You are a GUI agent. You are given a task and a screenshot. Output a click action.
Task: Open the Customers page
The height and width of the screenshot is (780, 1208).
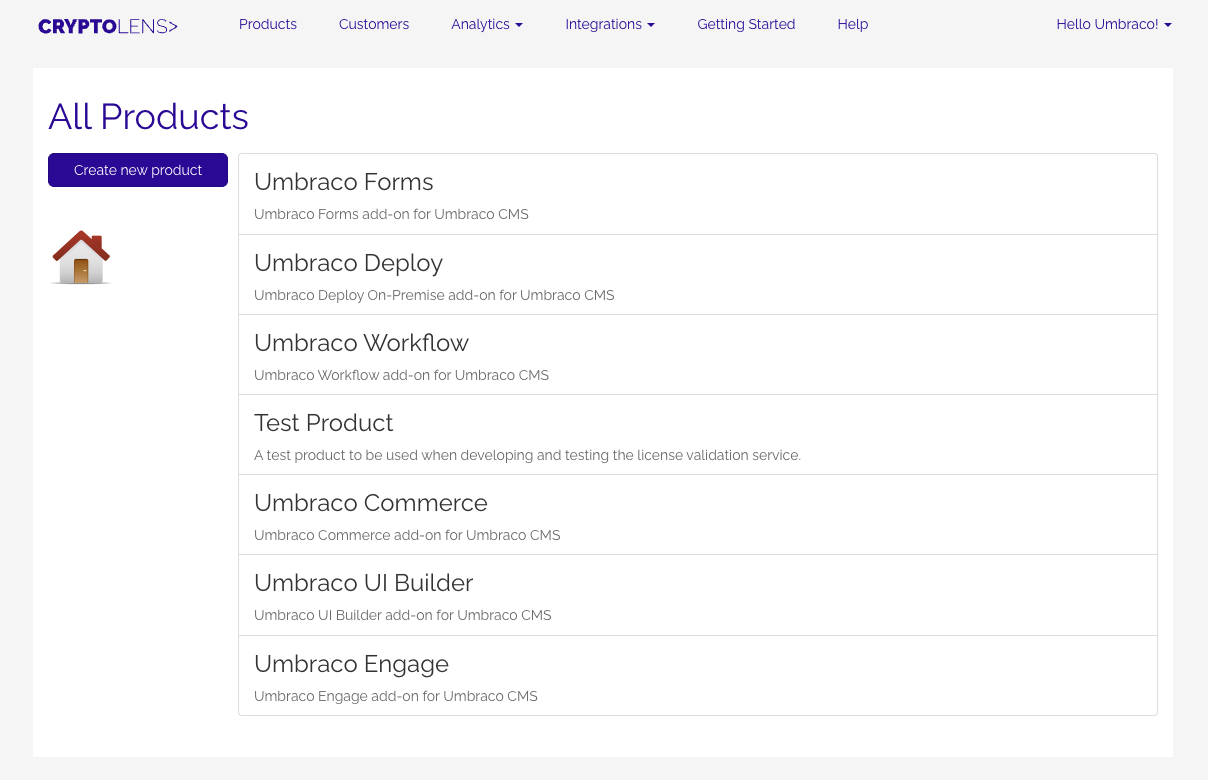click(x=374, y=24)
